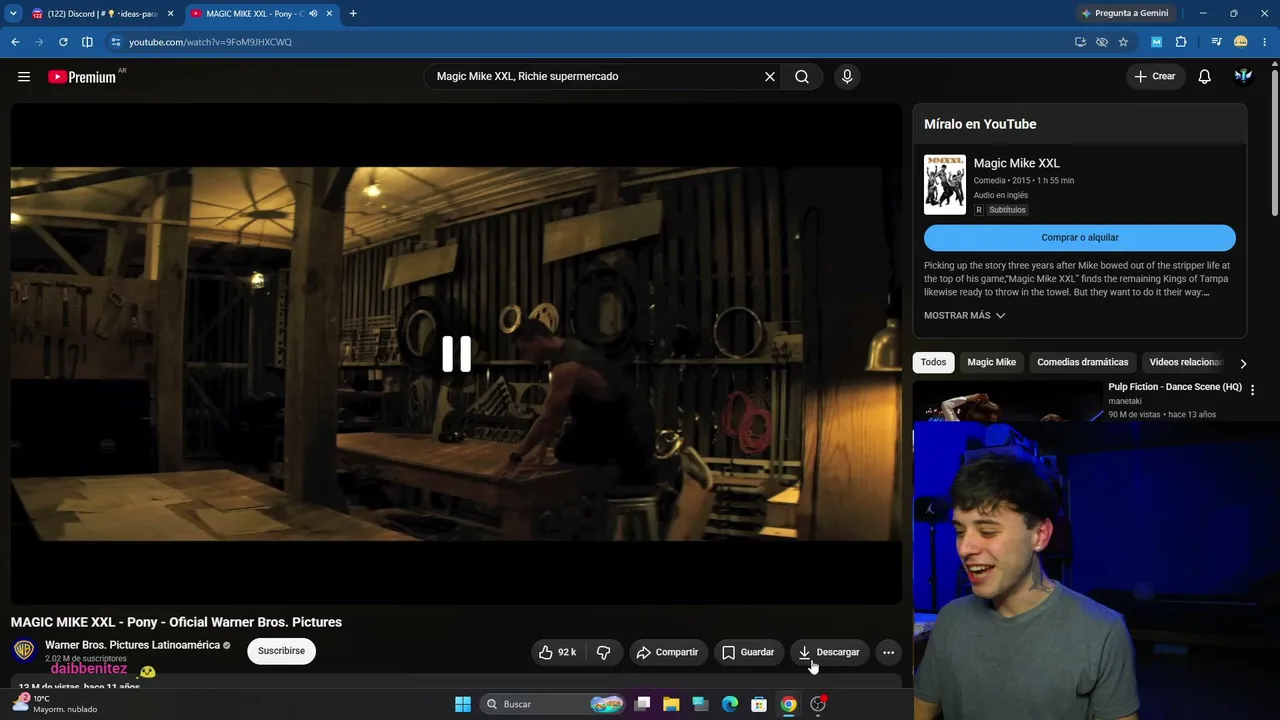Close the Discord browser tab
The image size is (1280, 720).
coord(170,14)
